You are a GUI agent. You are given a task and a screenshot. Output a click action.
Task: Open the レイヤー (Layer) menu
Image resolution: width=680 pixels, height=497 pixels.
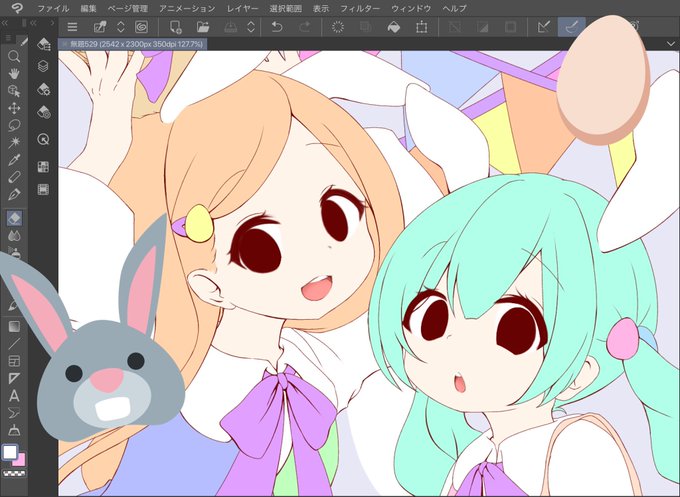pyautogui.click(x=242, y=8)
